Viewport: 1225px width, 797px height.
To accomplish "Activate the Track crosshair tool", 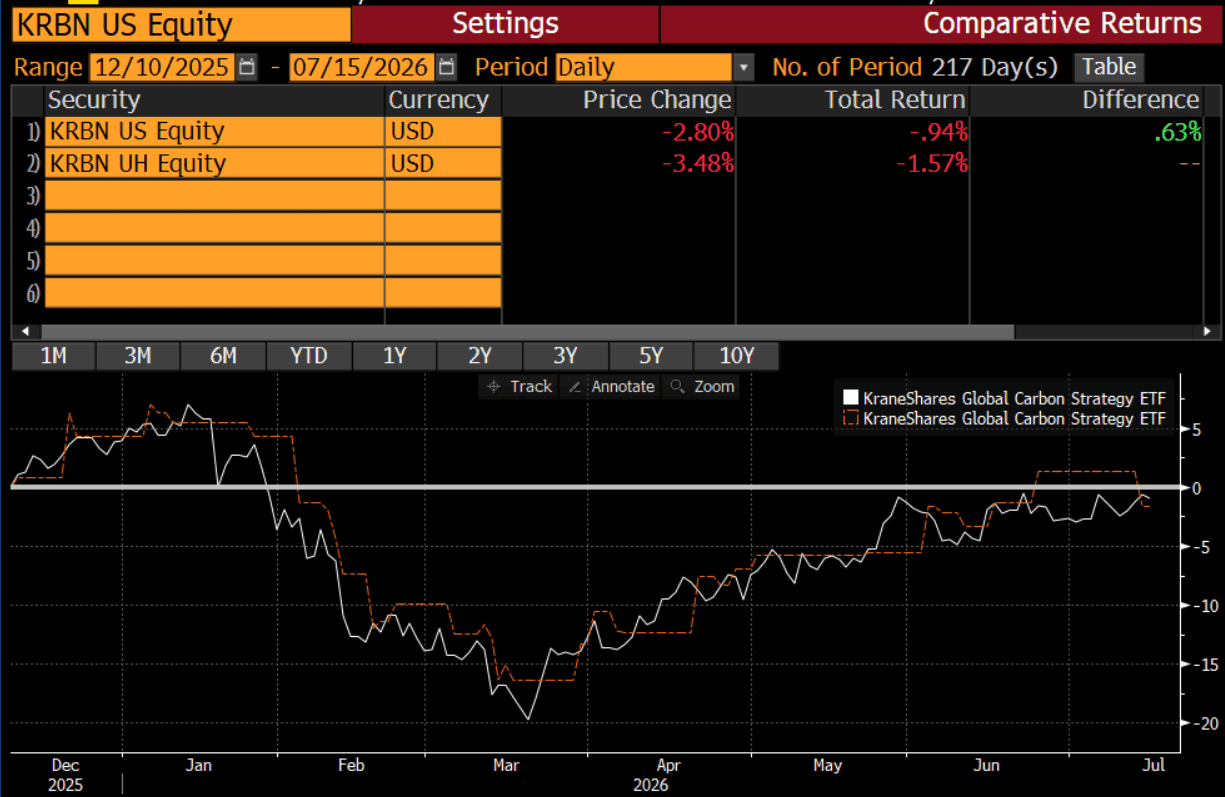I will click(x=518, y=386).
